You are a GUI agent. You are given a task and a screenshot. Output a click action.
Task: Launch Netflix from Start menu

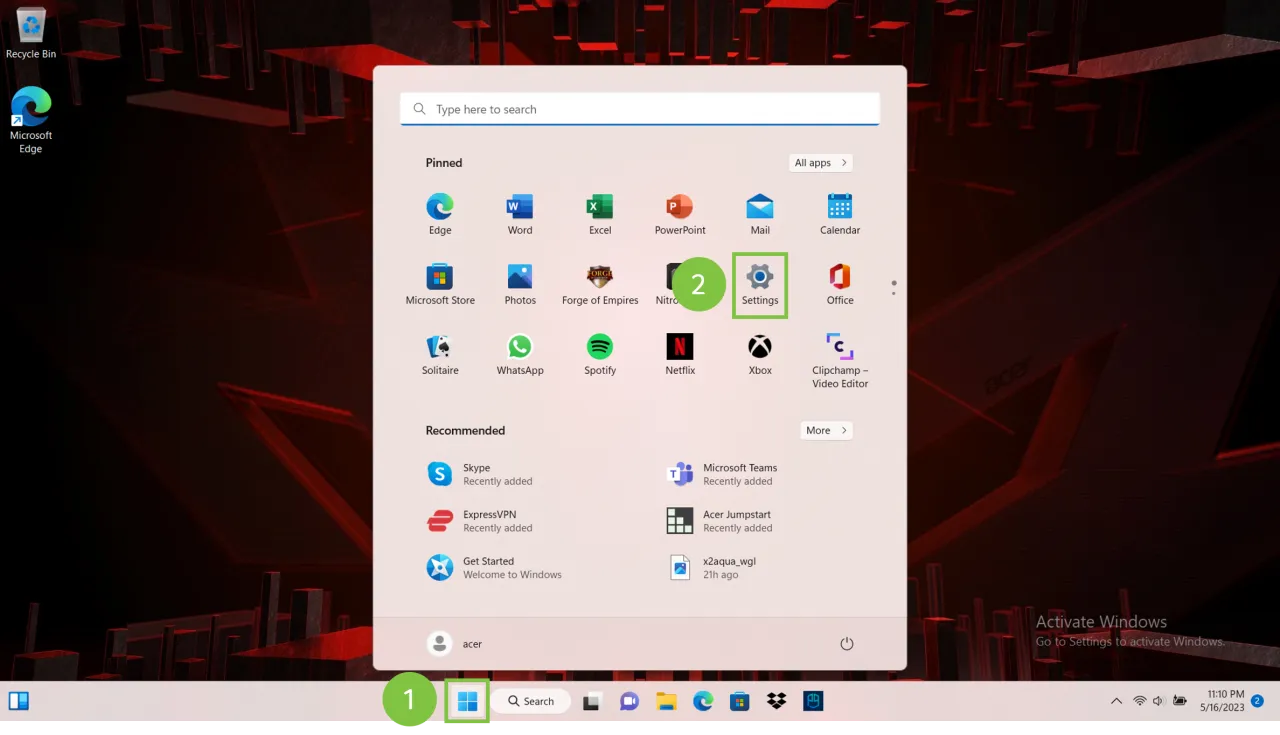[x=680, y=354]
